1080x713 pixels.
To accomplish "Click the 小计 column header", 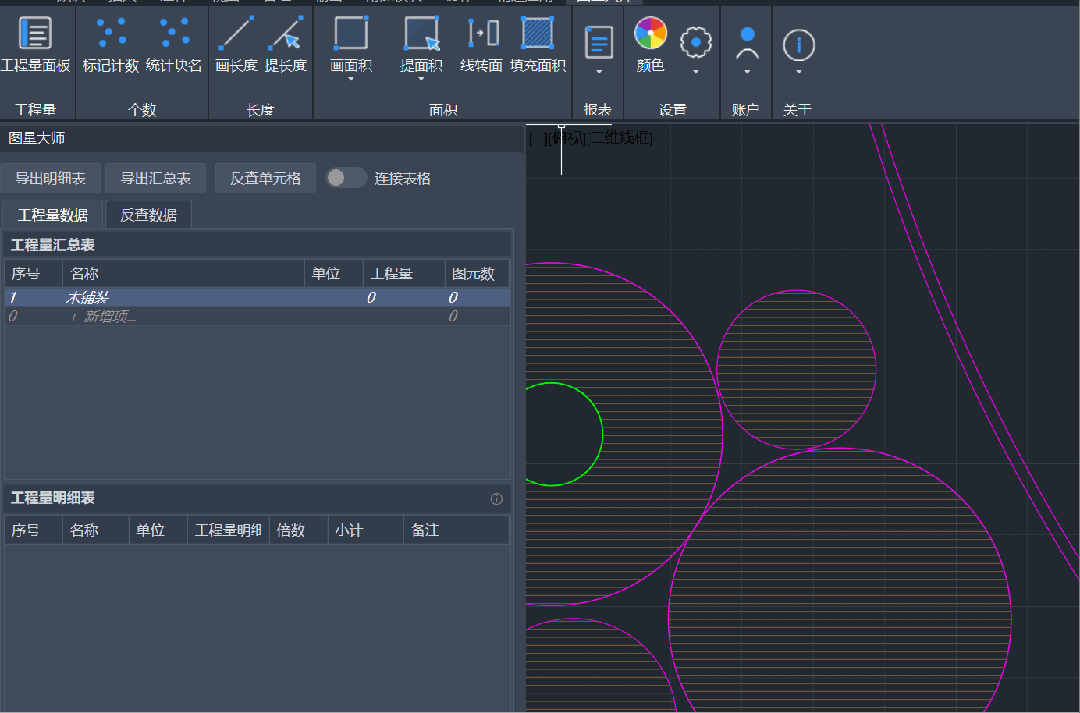I will point(366,530).
